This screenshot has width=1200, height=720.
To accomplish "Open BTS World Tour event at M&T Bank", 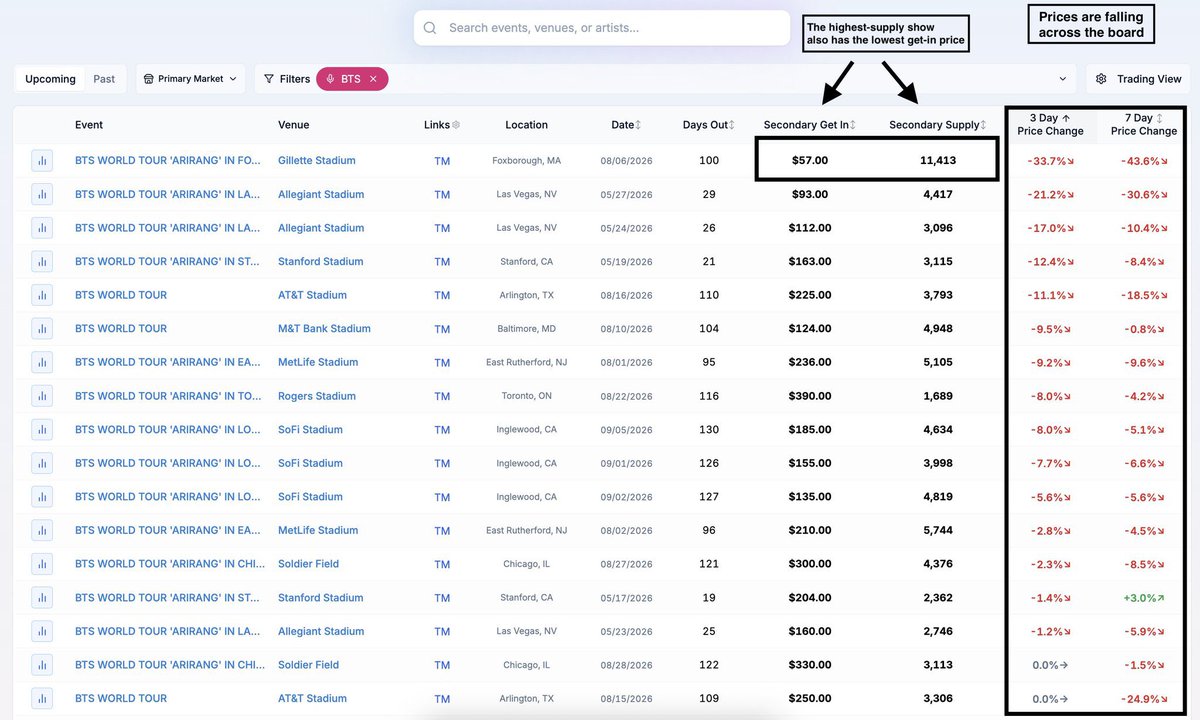I will pos(121,329).
